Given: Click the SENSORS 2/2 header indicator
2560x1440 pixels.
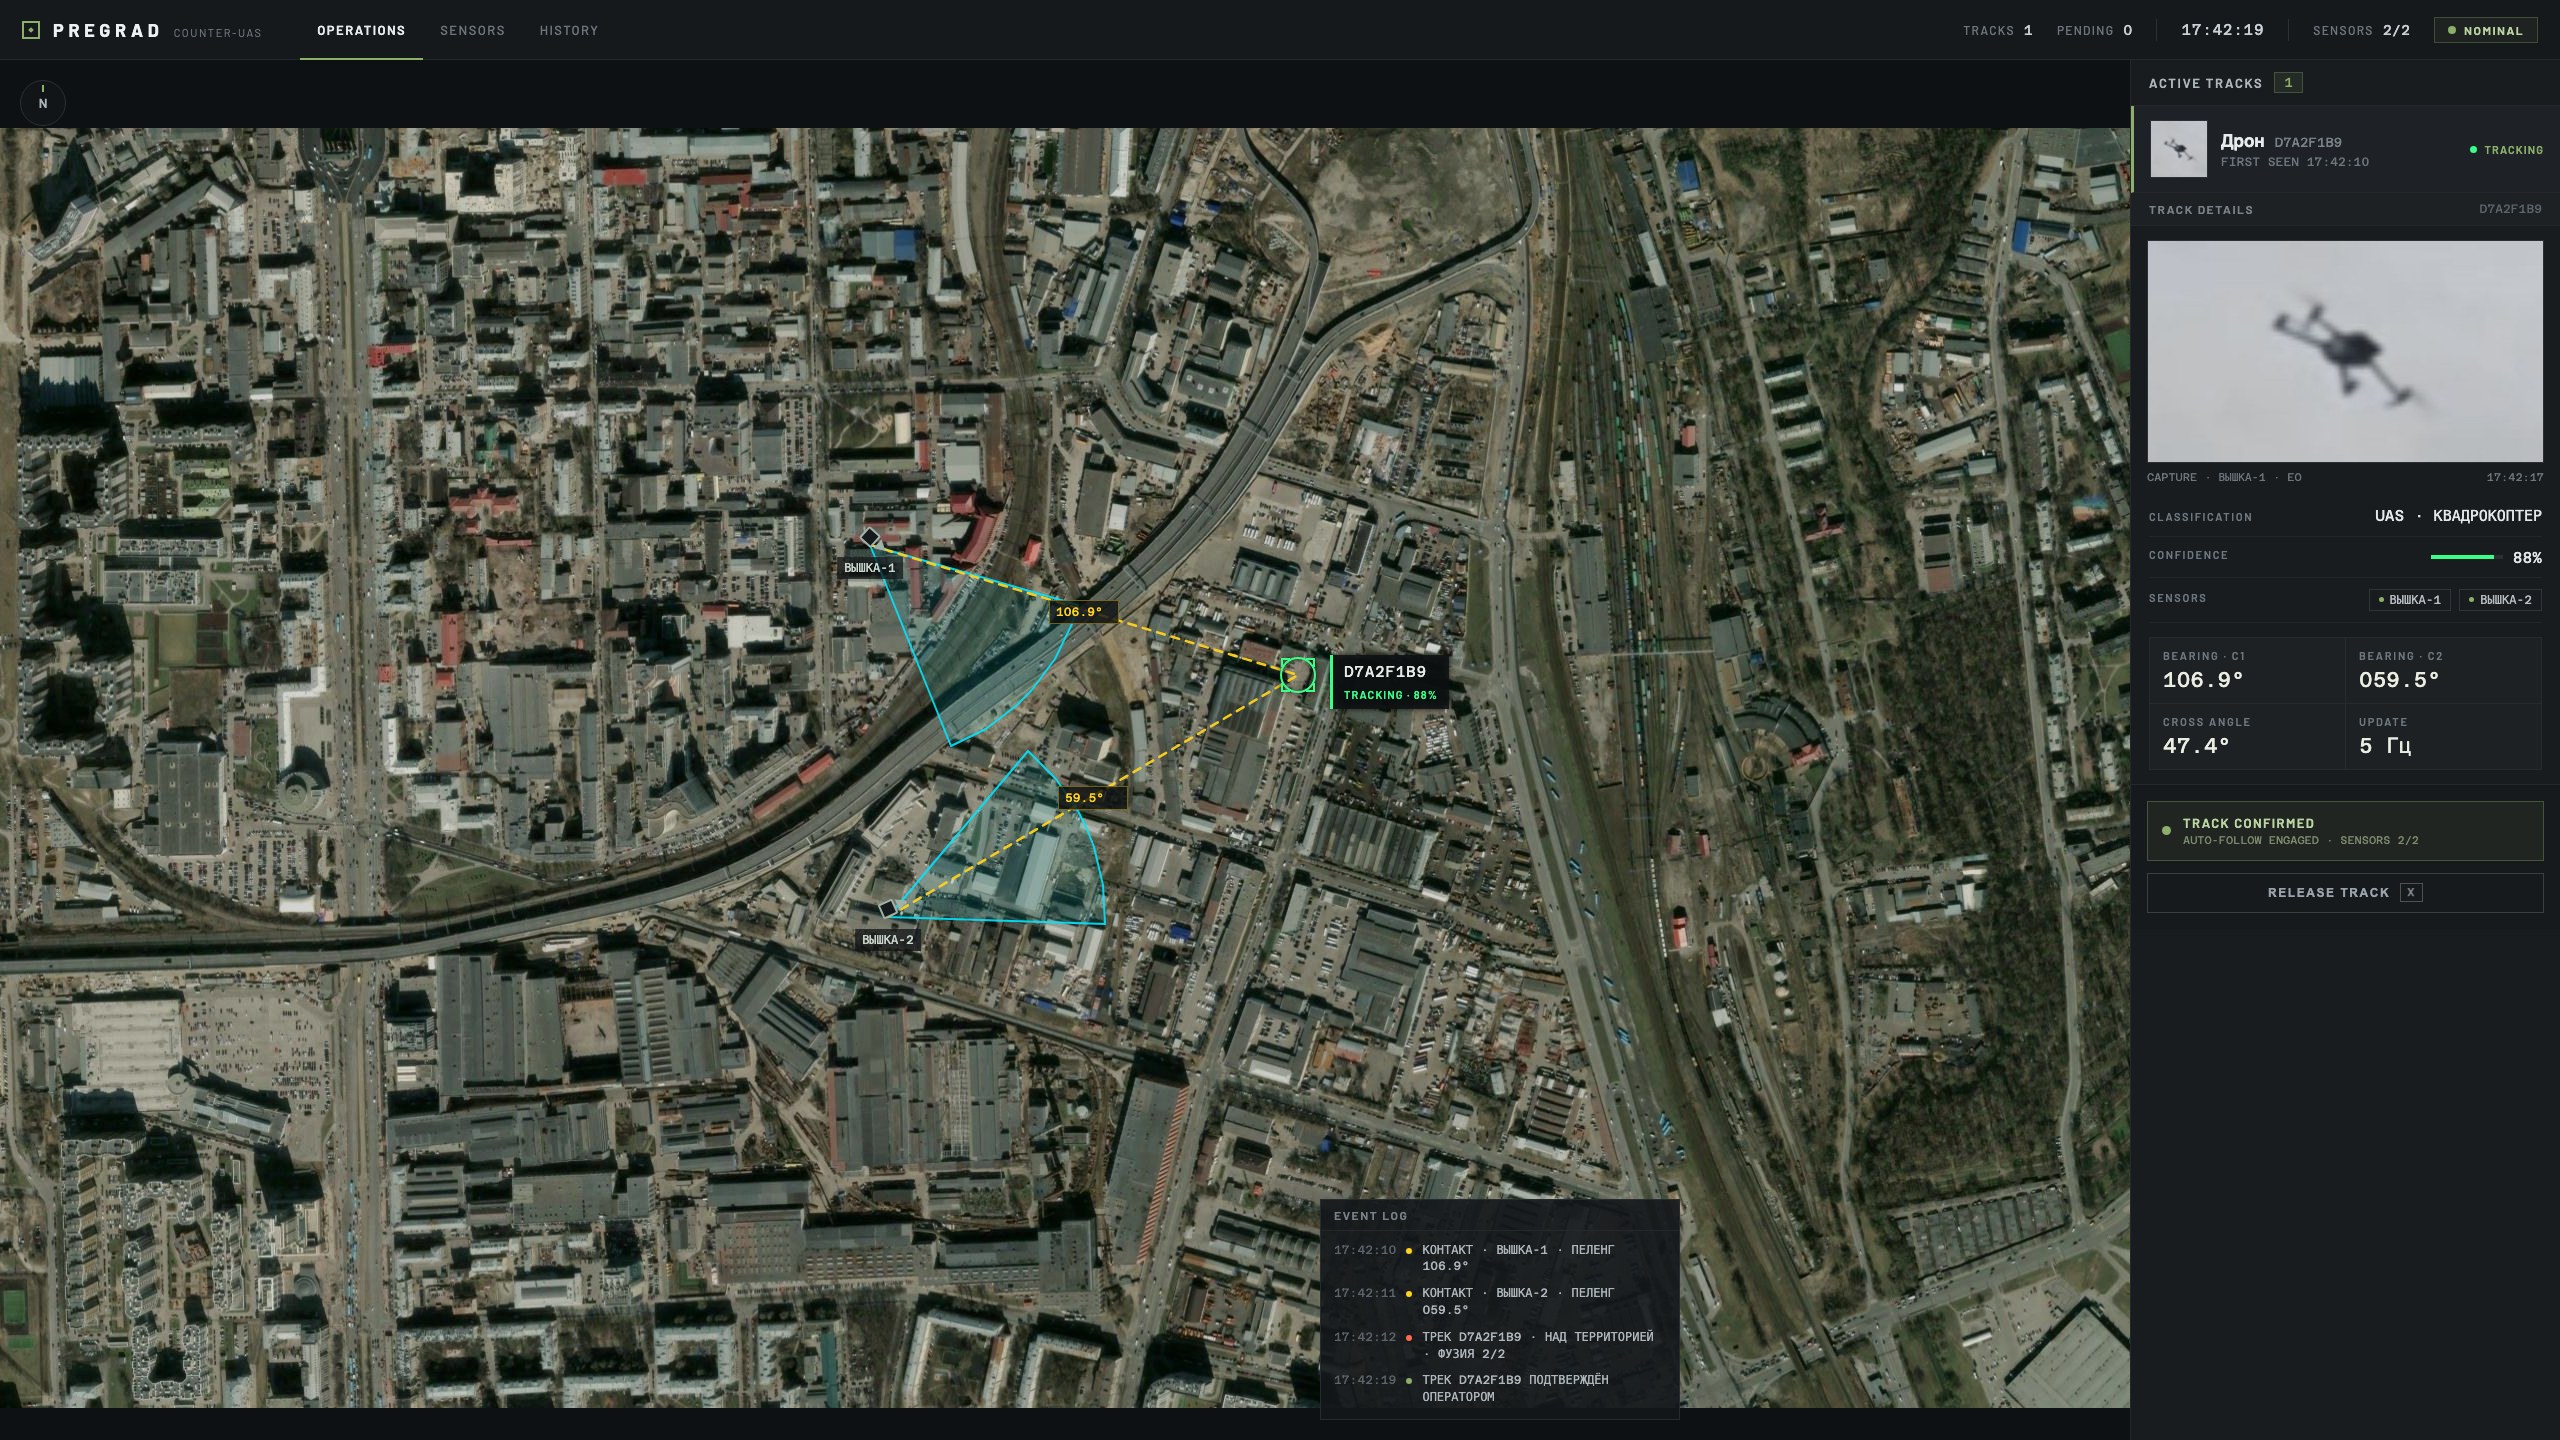Looking at the screenshot, I should [x=2361, y=31].
